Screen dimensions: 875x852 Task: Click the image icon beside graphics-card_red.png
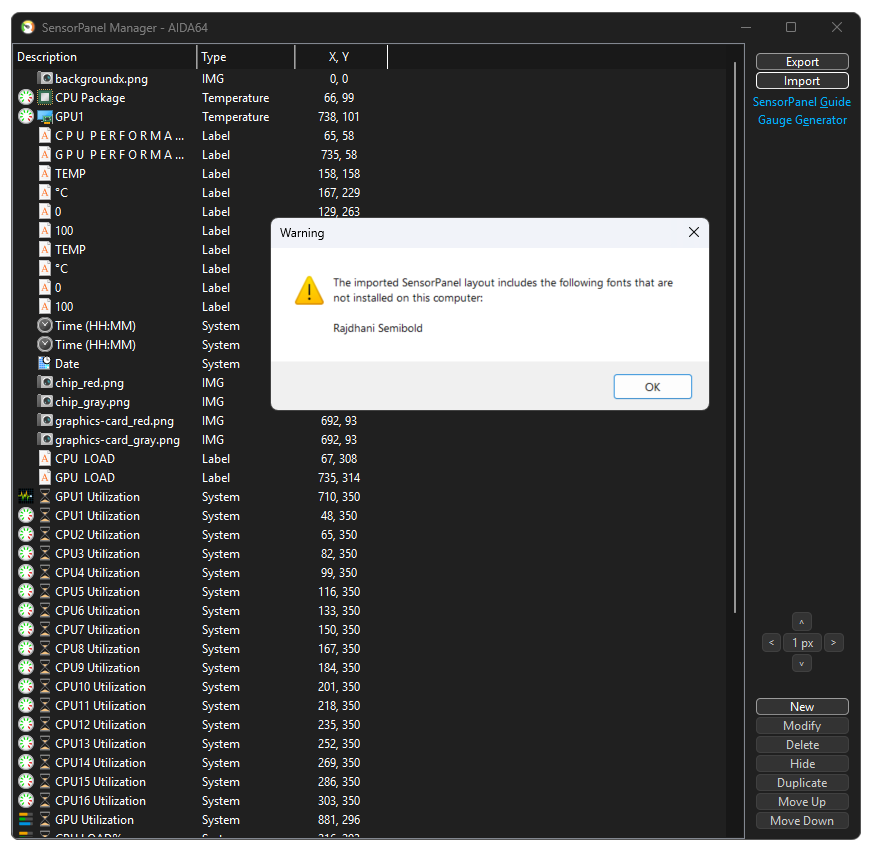[45, 421]
